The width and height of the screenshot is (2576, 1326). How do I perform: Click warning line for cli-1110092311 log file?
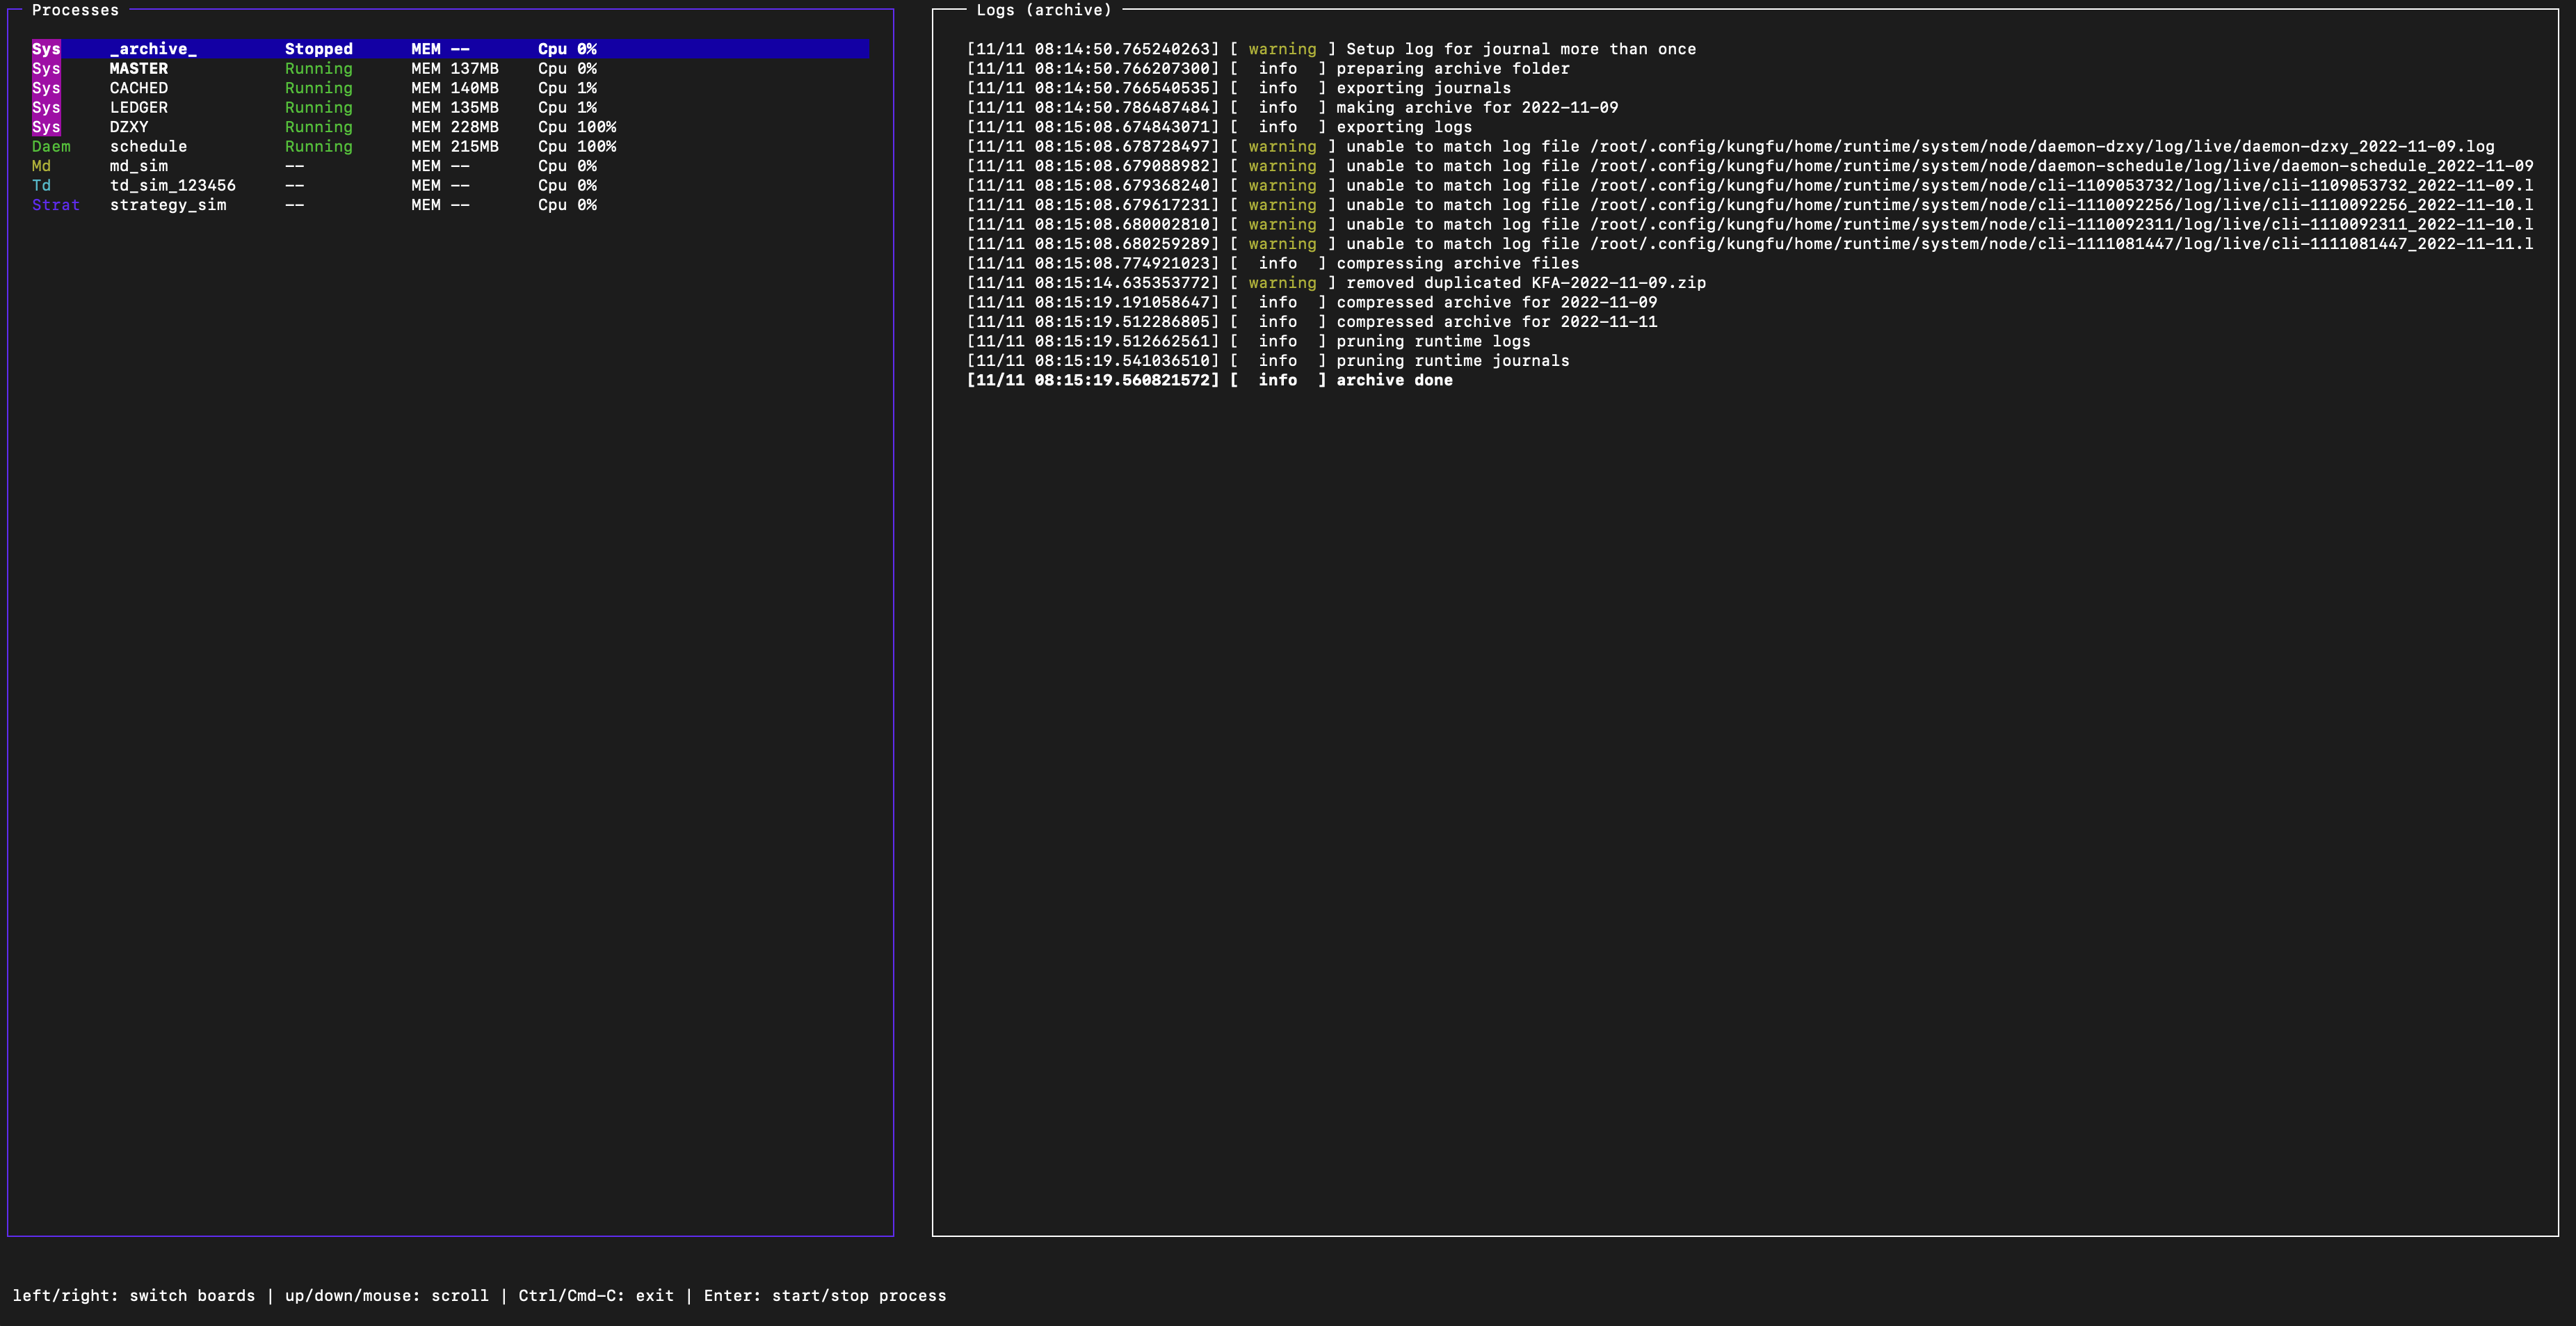[1750, 225]
